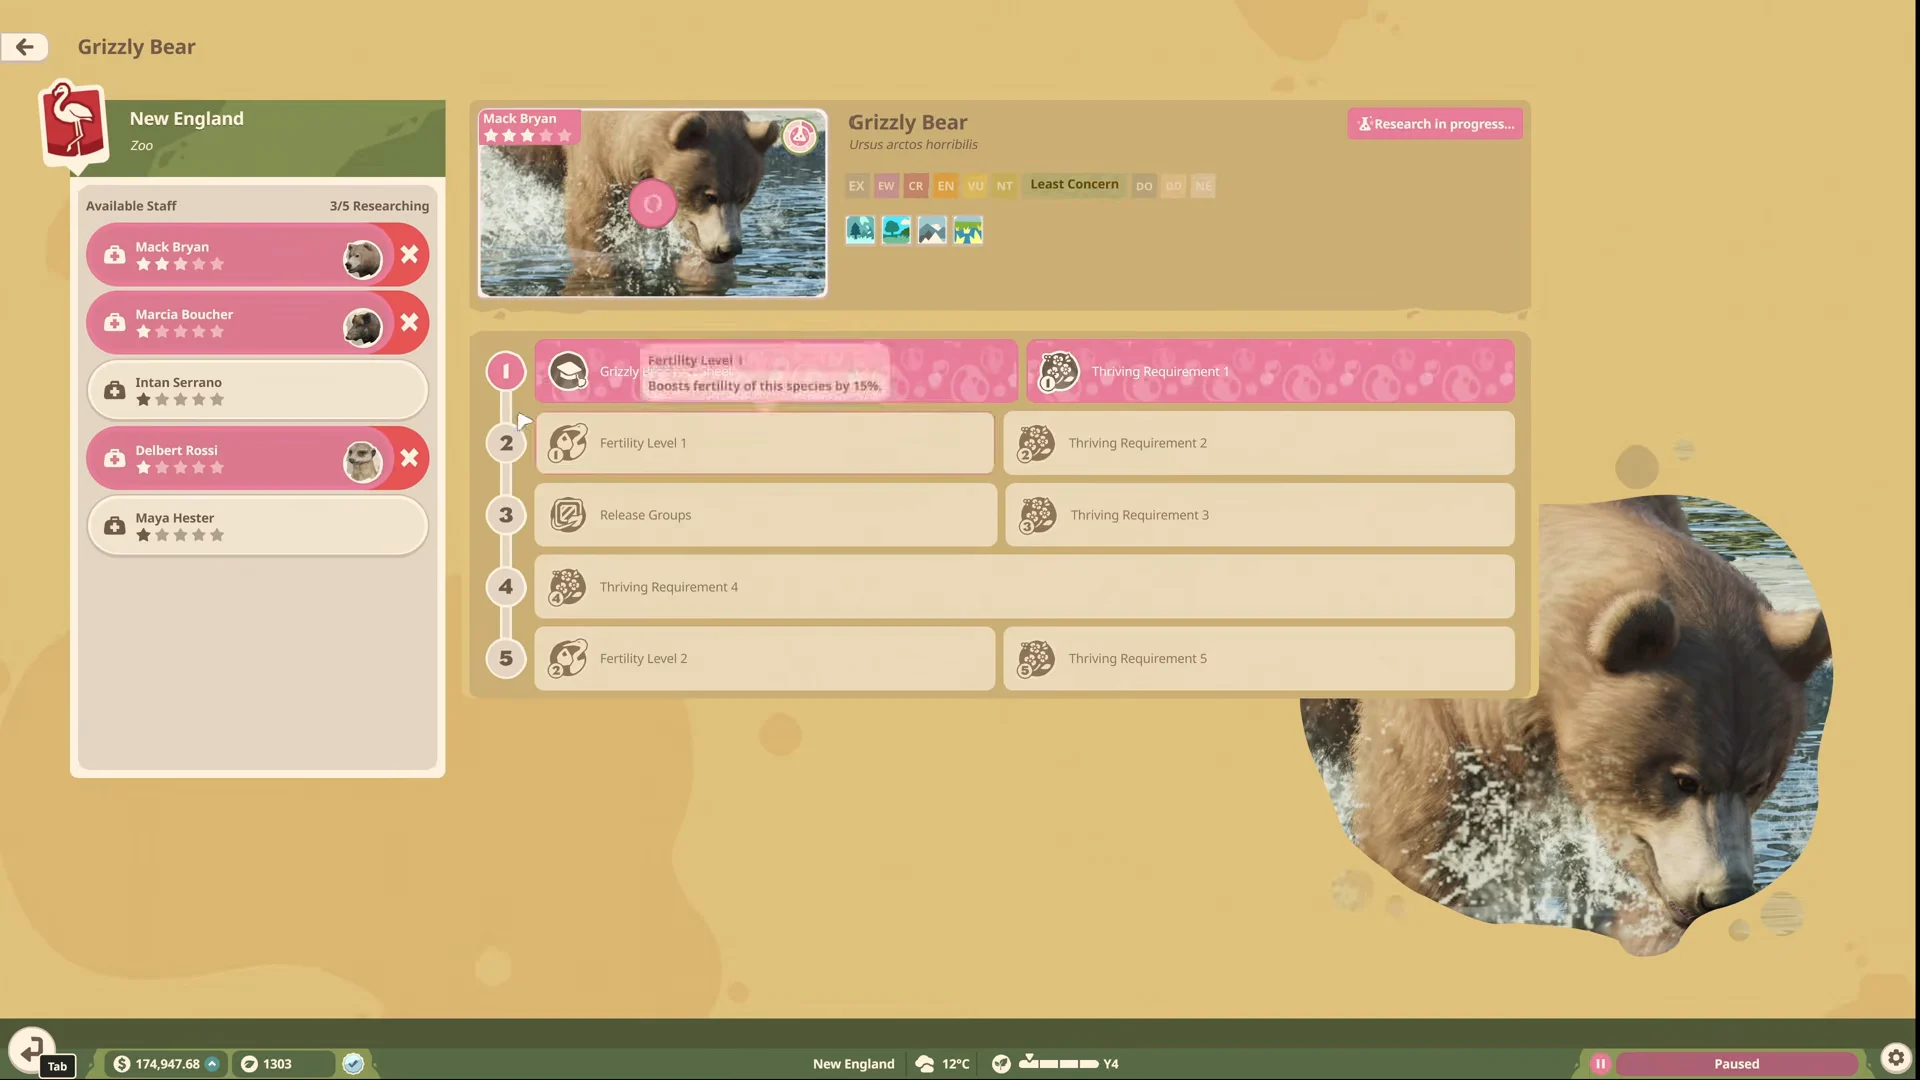Click Research in progress button

click(x=1435, y=124)
